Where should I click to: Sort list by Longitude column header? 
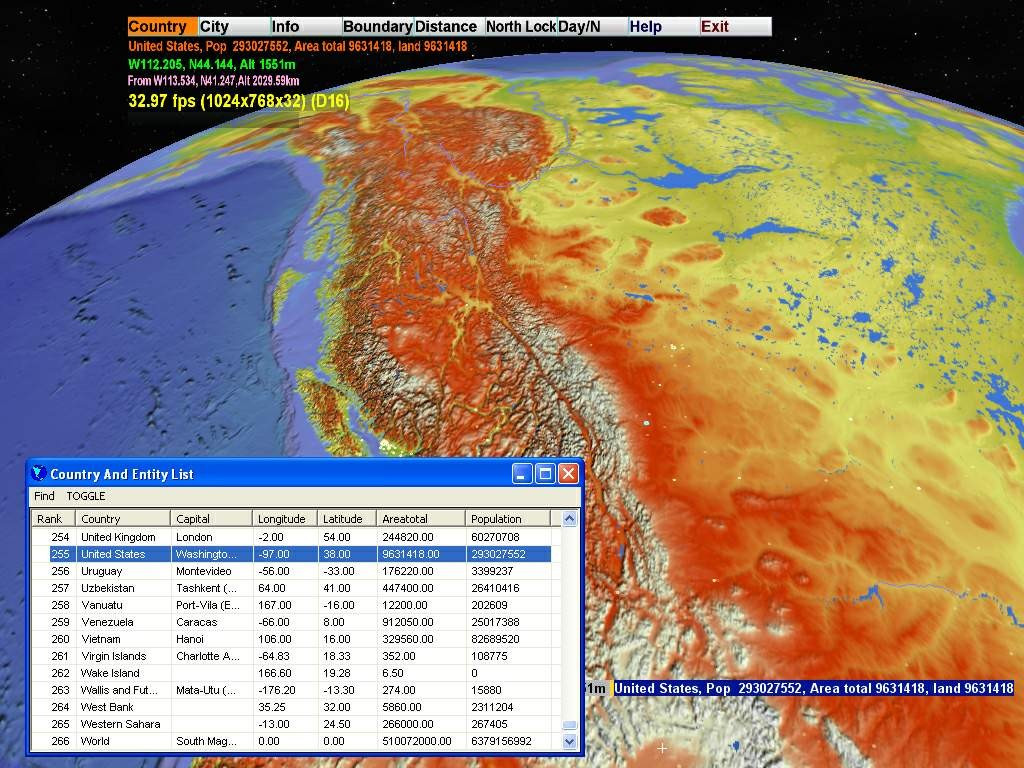[285, 519]
